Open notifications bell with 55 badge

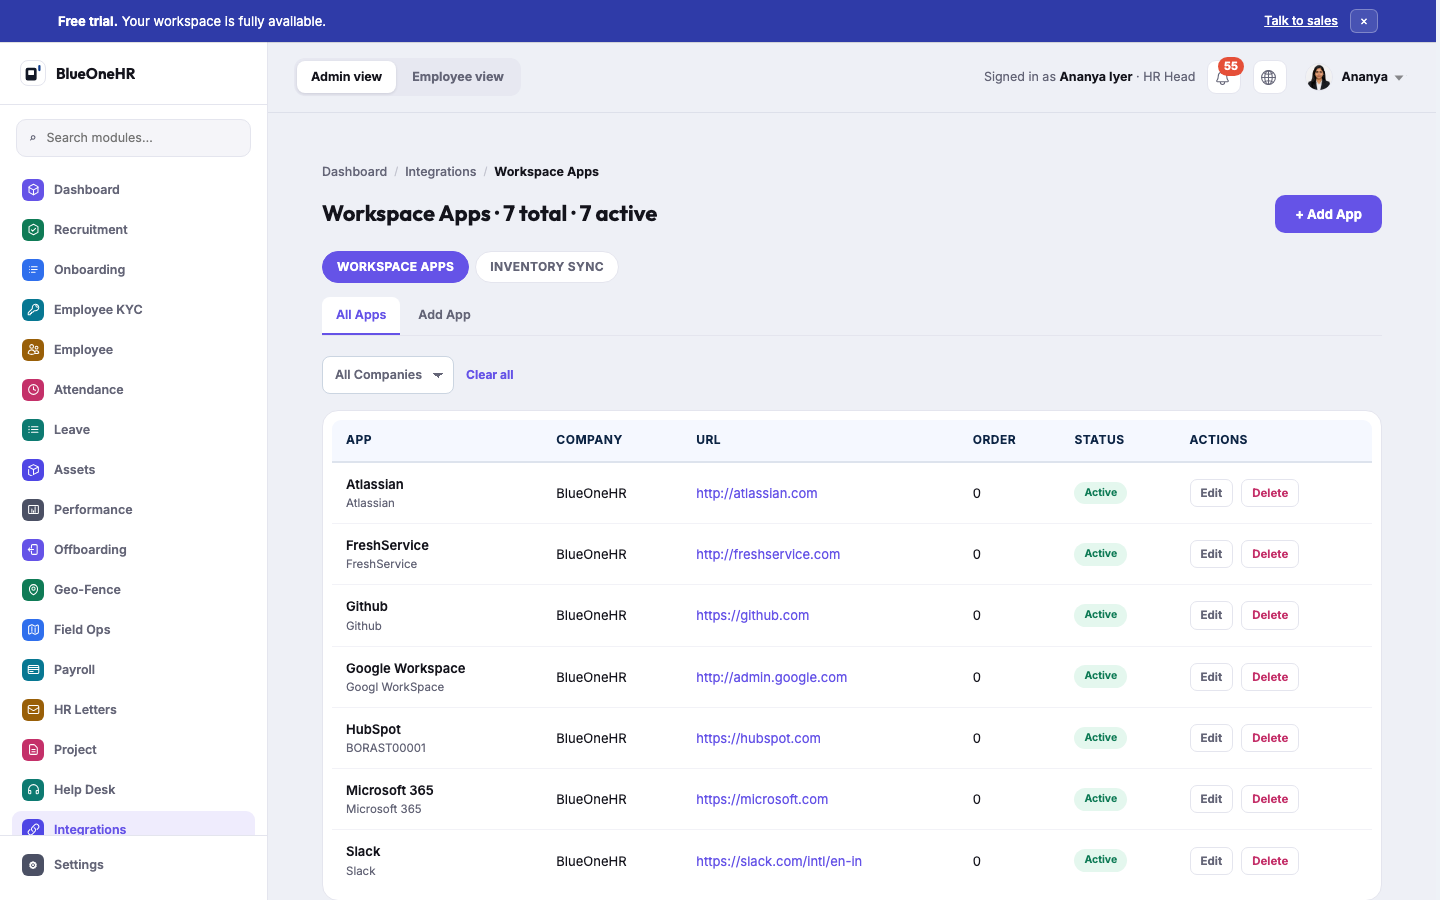1223,77
